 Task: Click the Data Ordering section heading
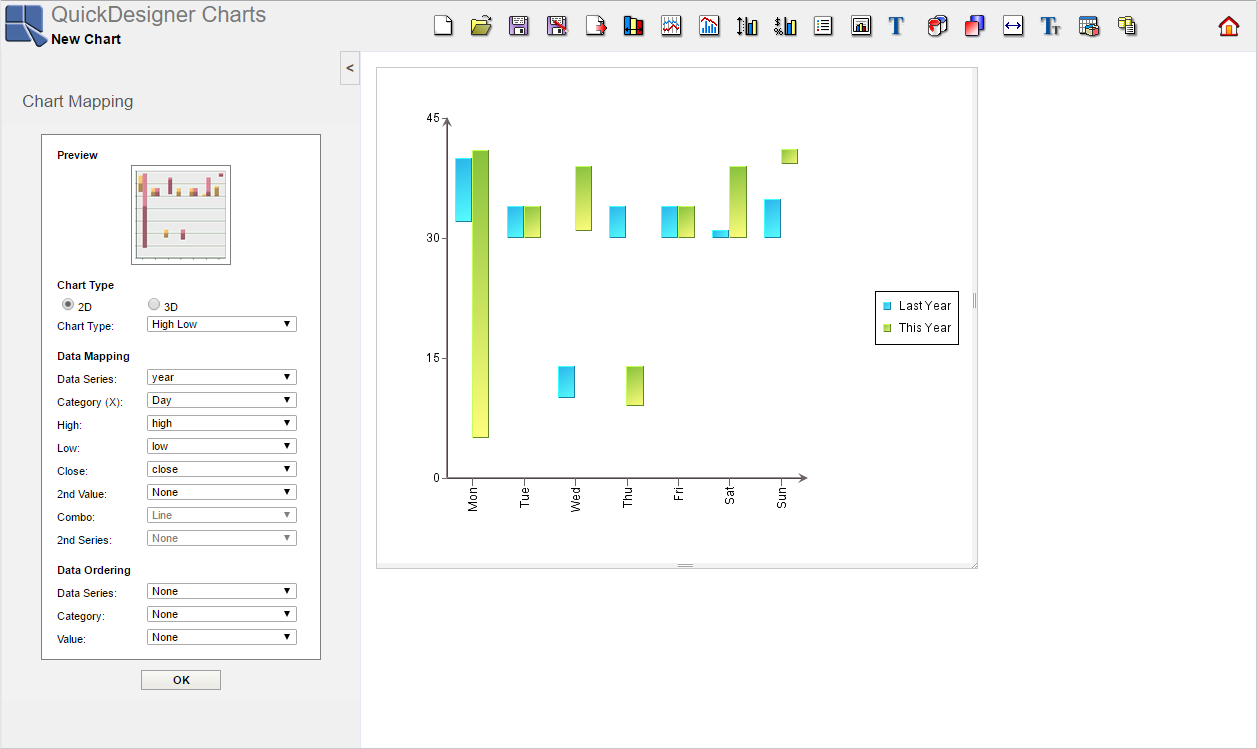[94, 570]
